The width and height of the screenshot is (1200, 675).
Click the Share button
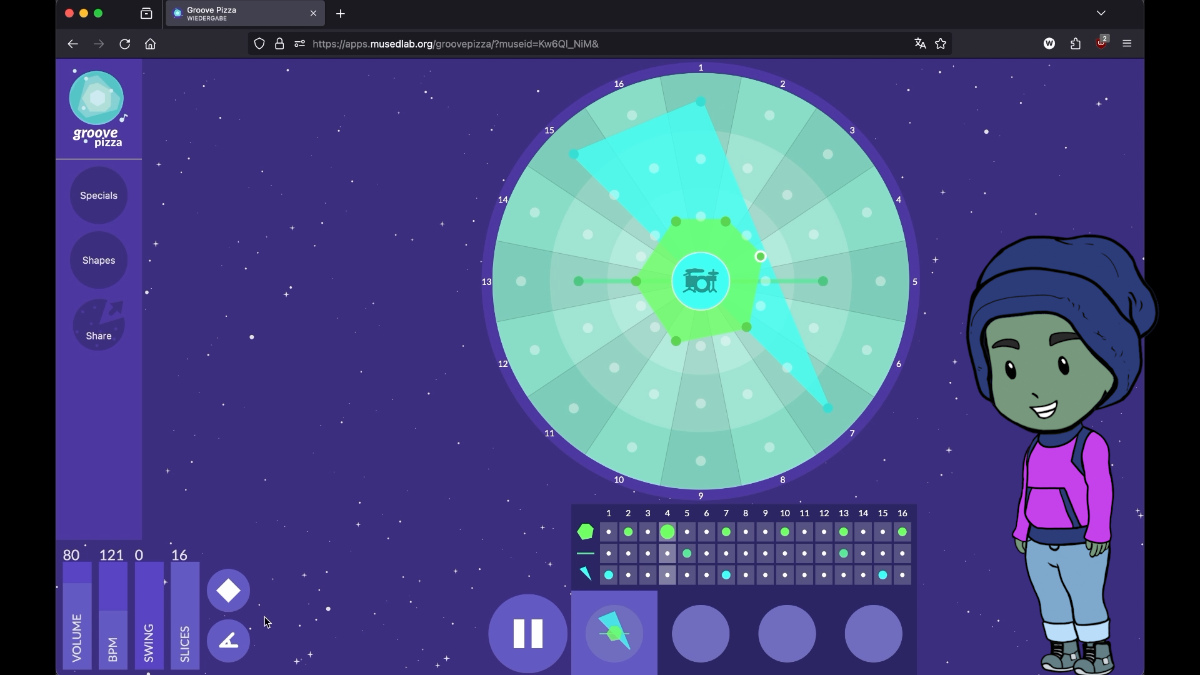point(99,325)
